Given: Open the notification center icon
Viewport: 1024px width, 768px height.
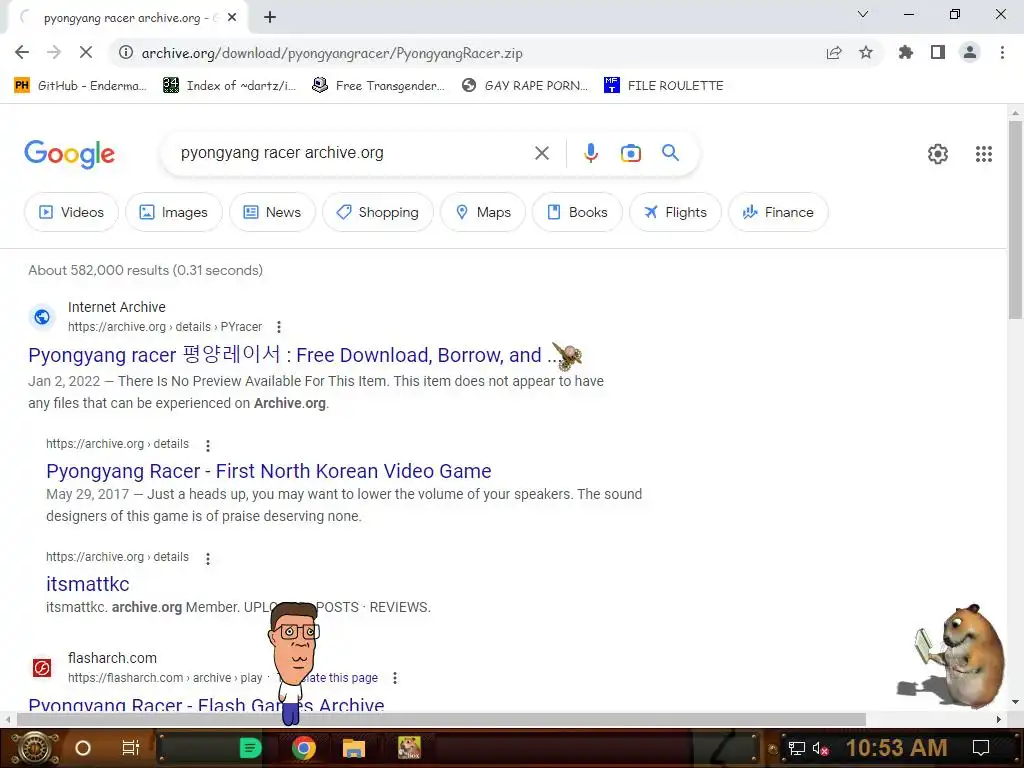Looking at the screenshot, I should click(980, 748).
